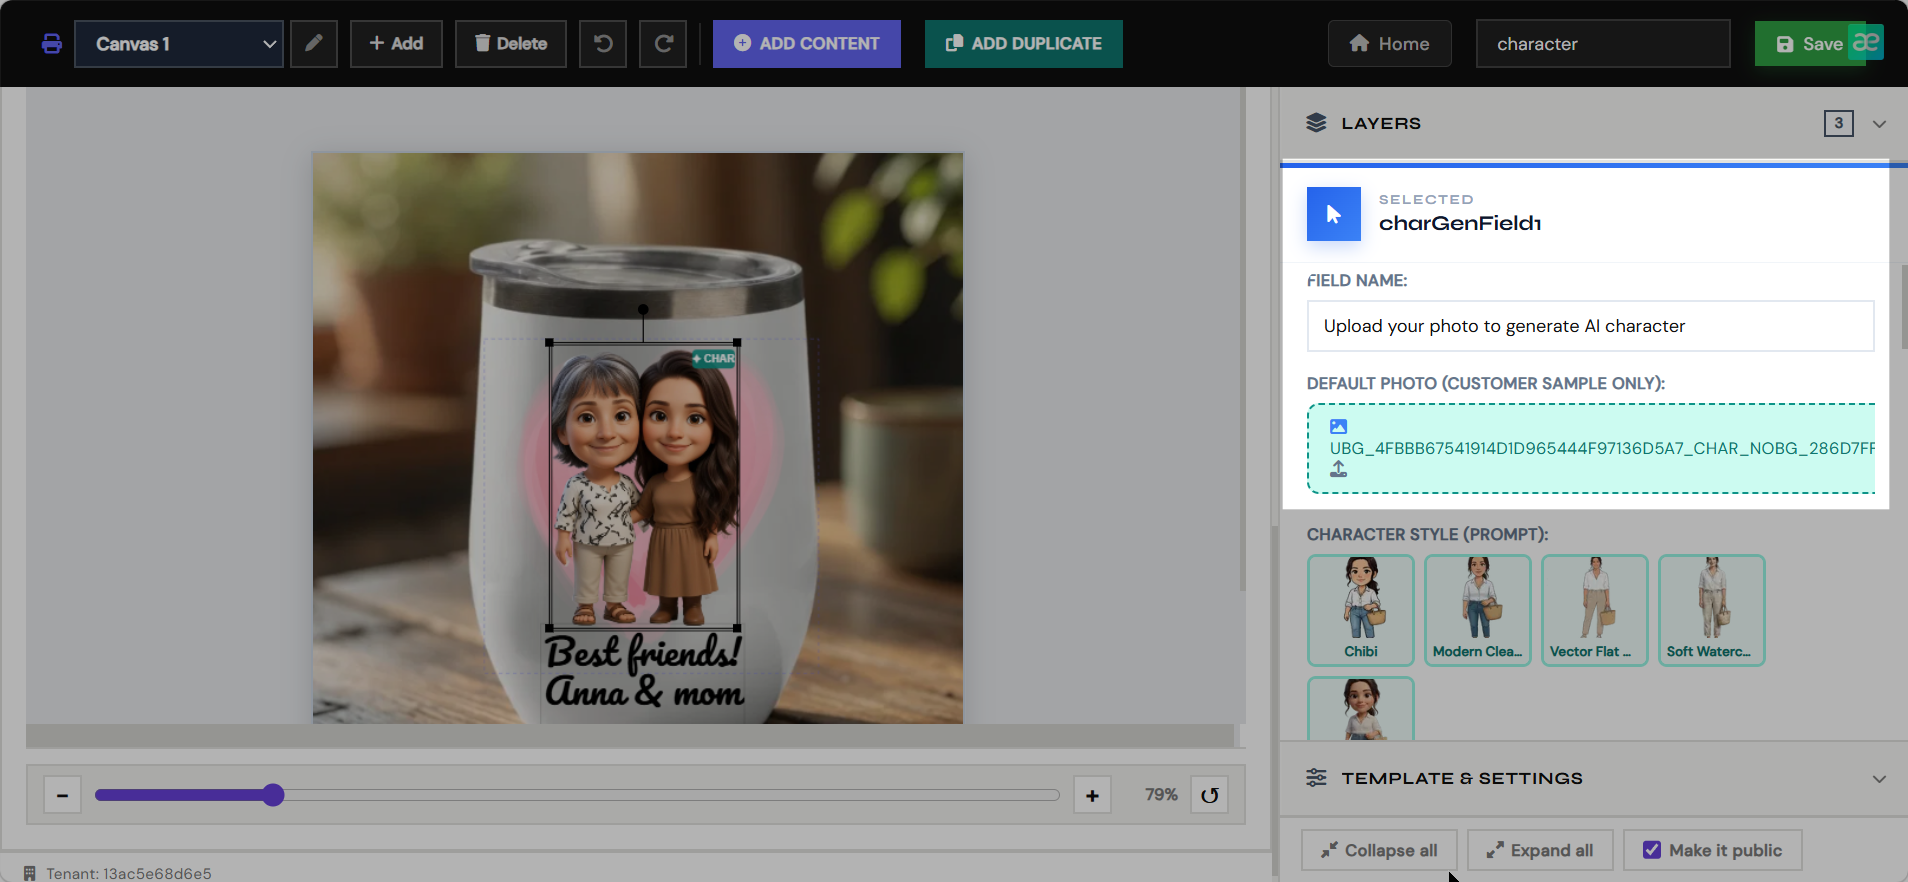Click the Delete canvas button
The height and width of the screenshot is (882, 1908).
pos(511,44)
